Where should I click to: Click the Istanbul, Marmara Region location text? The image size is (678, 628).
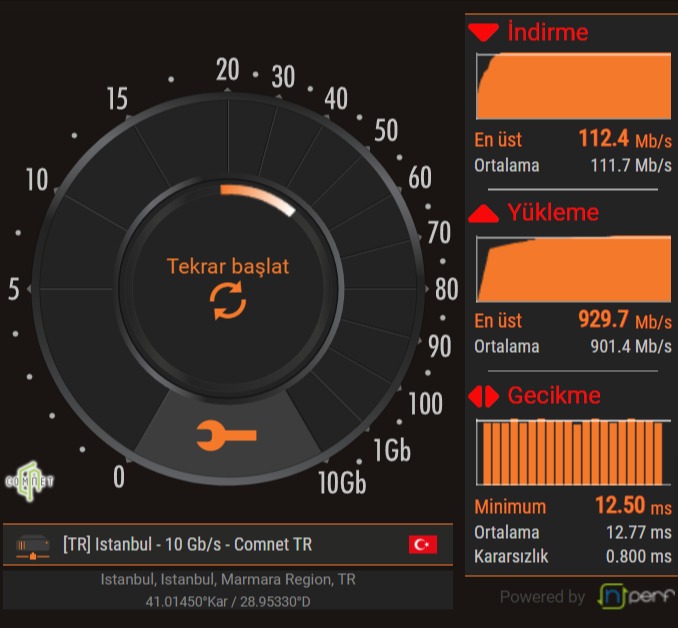point(228,580)
